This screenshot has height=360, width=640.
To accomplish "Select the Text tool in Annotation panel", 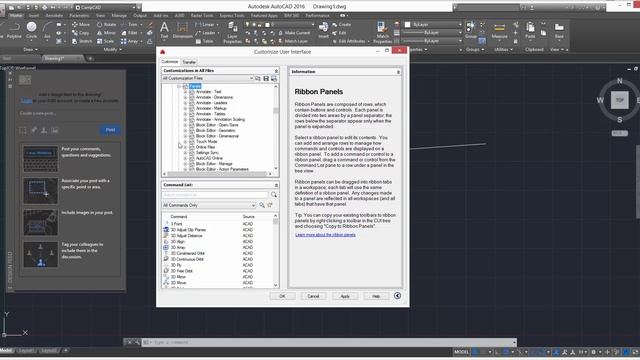I will point(164,30).
